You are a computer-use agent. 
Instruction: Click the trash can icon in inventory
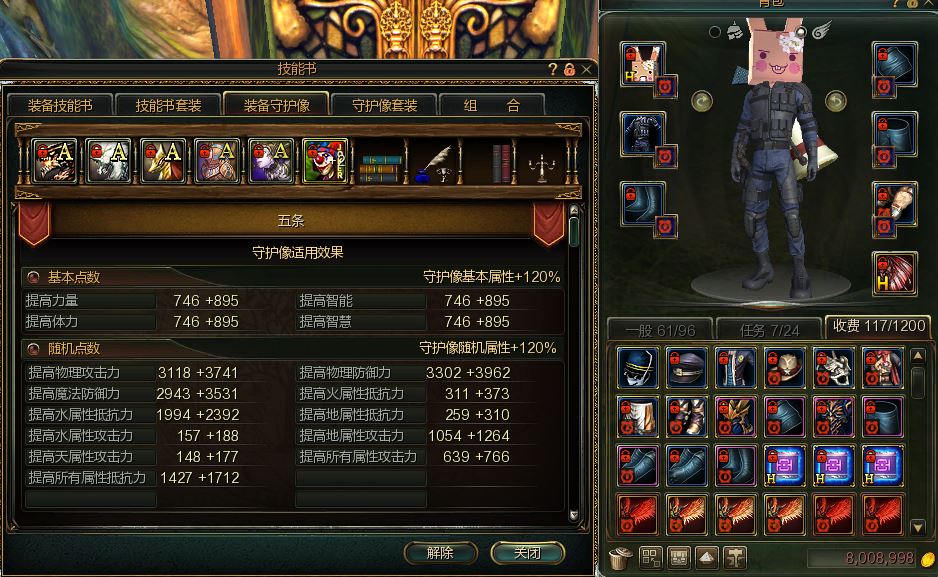622,557
